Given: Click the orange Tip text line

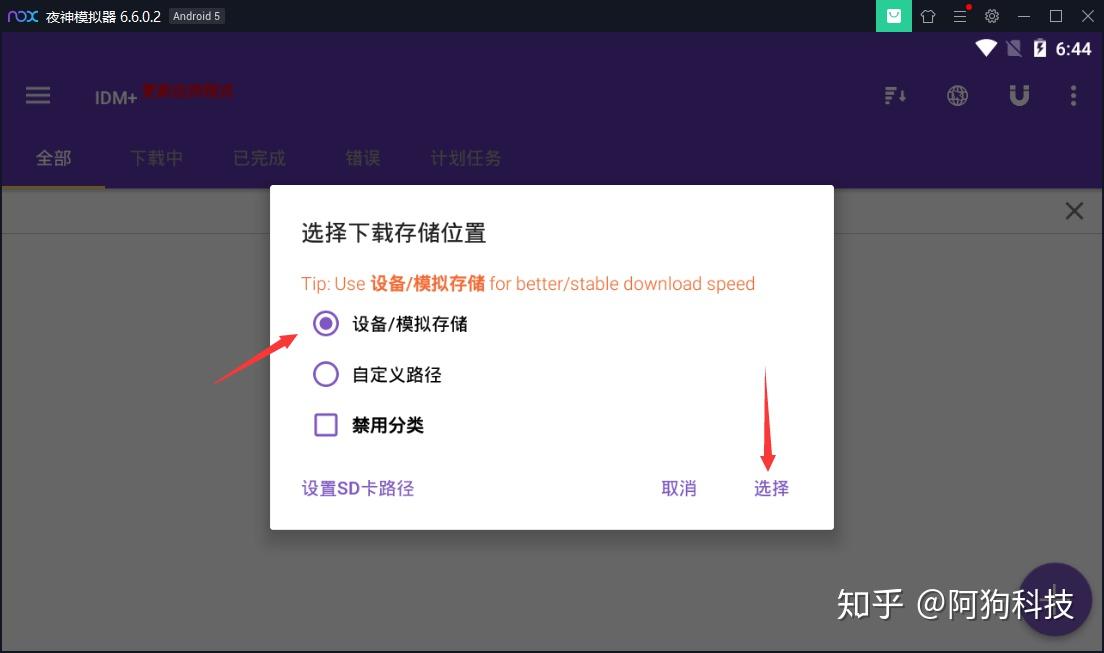Looking at the screenshot, I should click(x=528, y=284).
